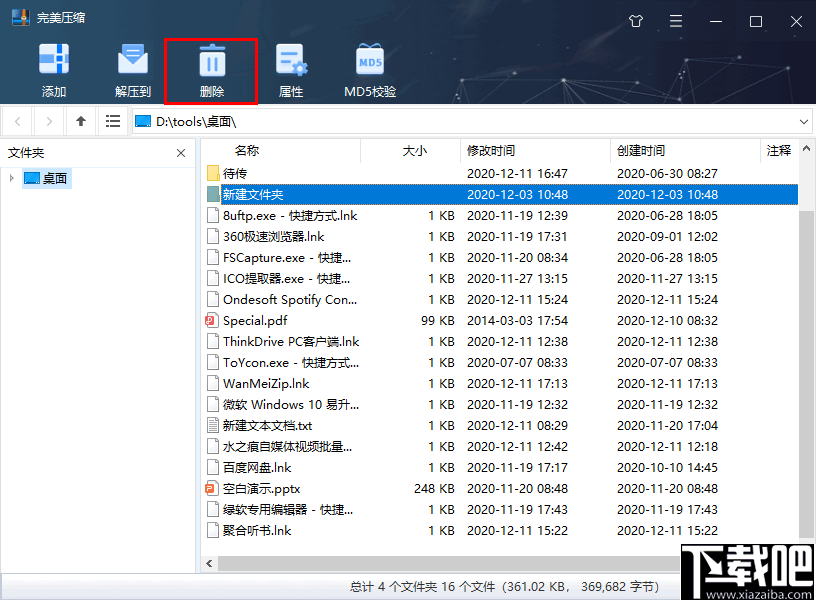Select 微软 Windows 10 易升... file

point(502,404)
